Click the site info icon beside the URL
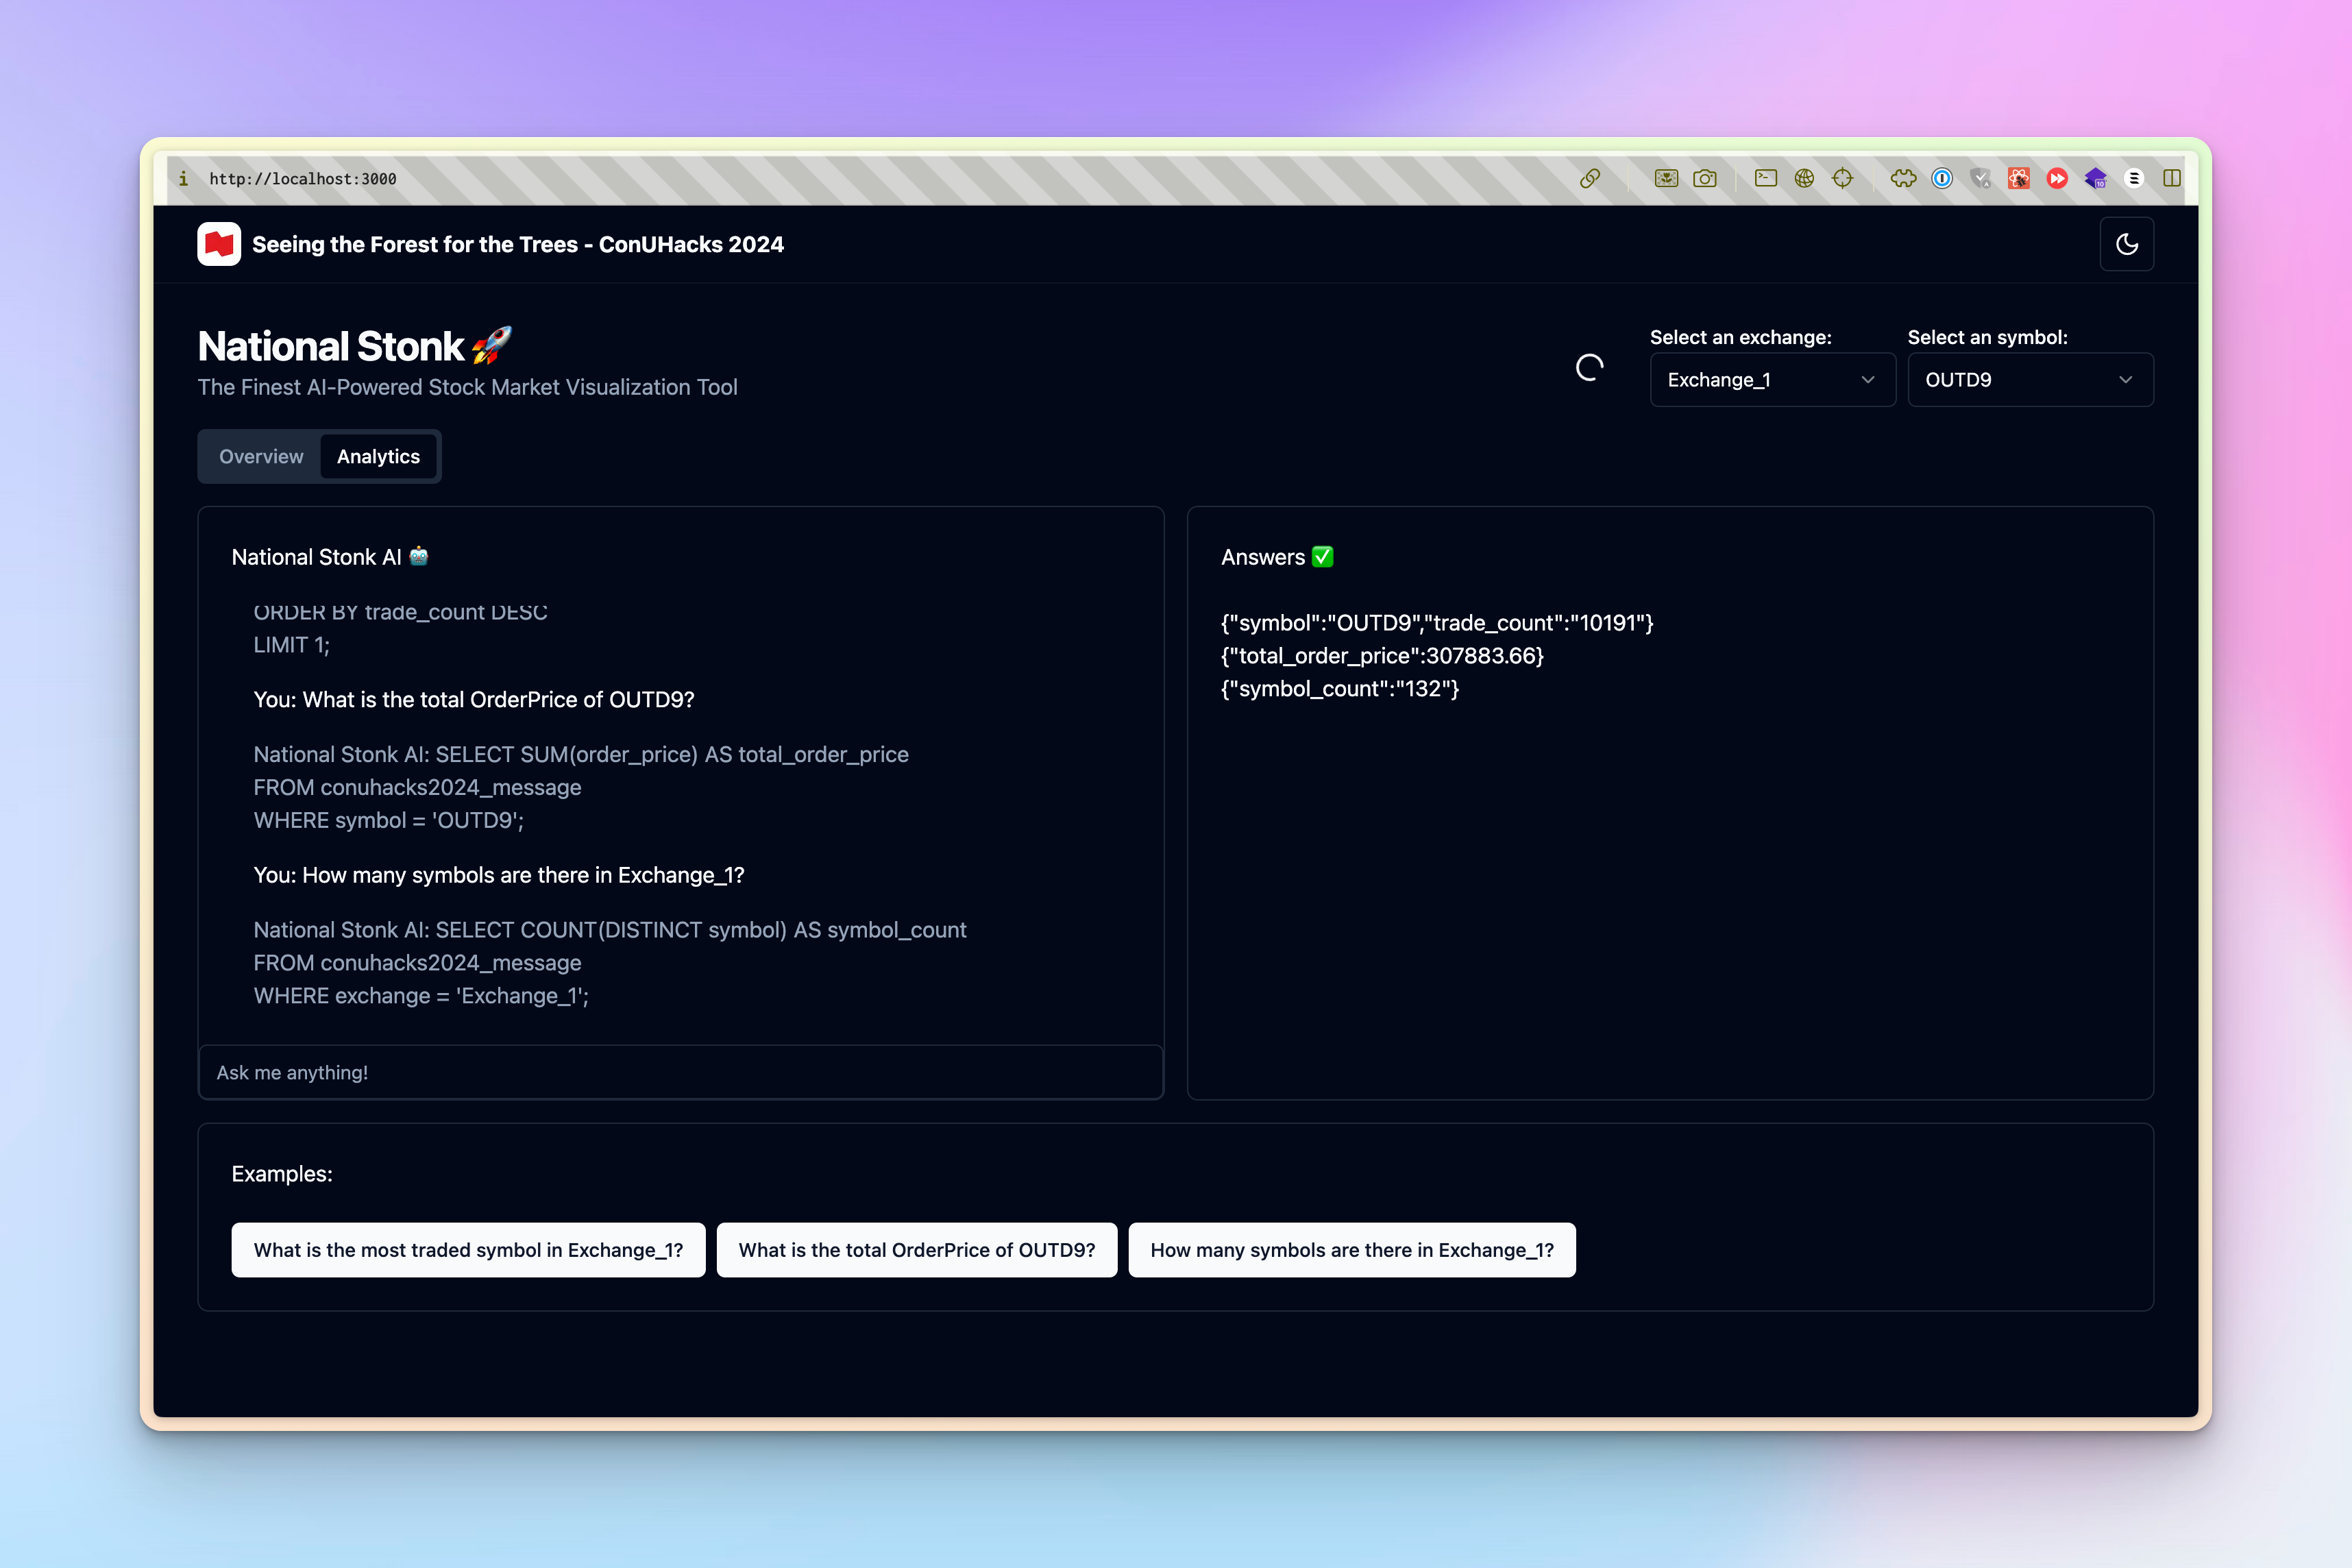 pos(183,178)
